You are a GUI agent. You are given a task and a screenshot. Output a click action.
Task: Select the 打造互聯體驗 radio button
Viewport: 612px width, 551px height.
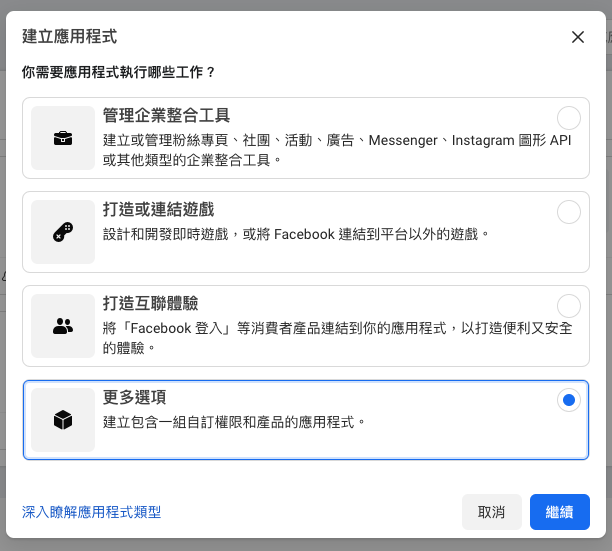568,305
